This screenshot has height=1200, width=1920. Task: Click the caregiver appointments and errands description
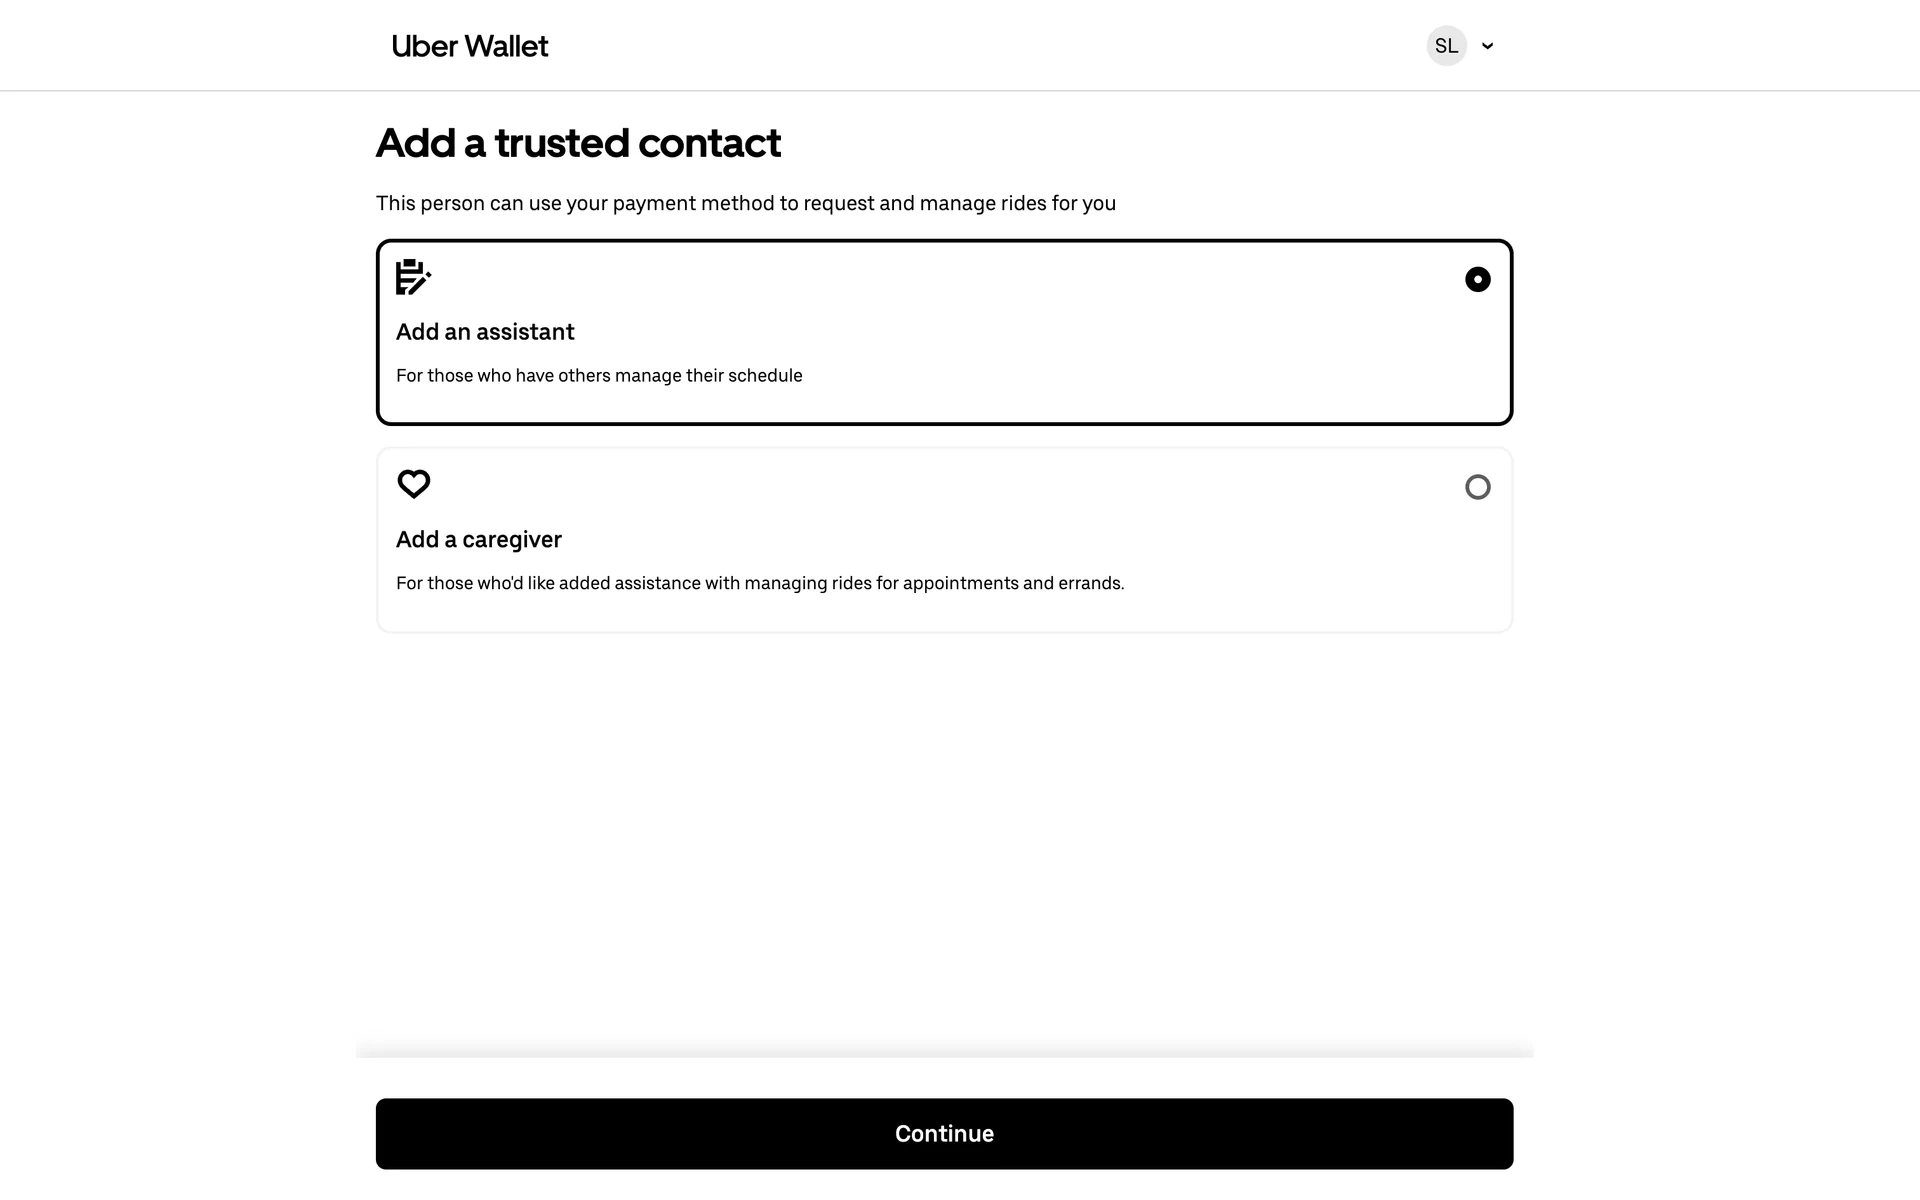760,584
